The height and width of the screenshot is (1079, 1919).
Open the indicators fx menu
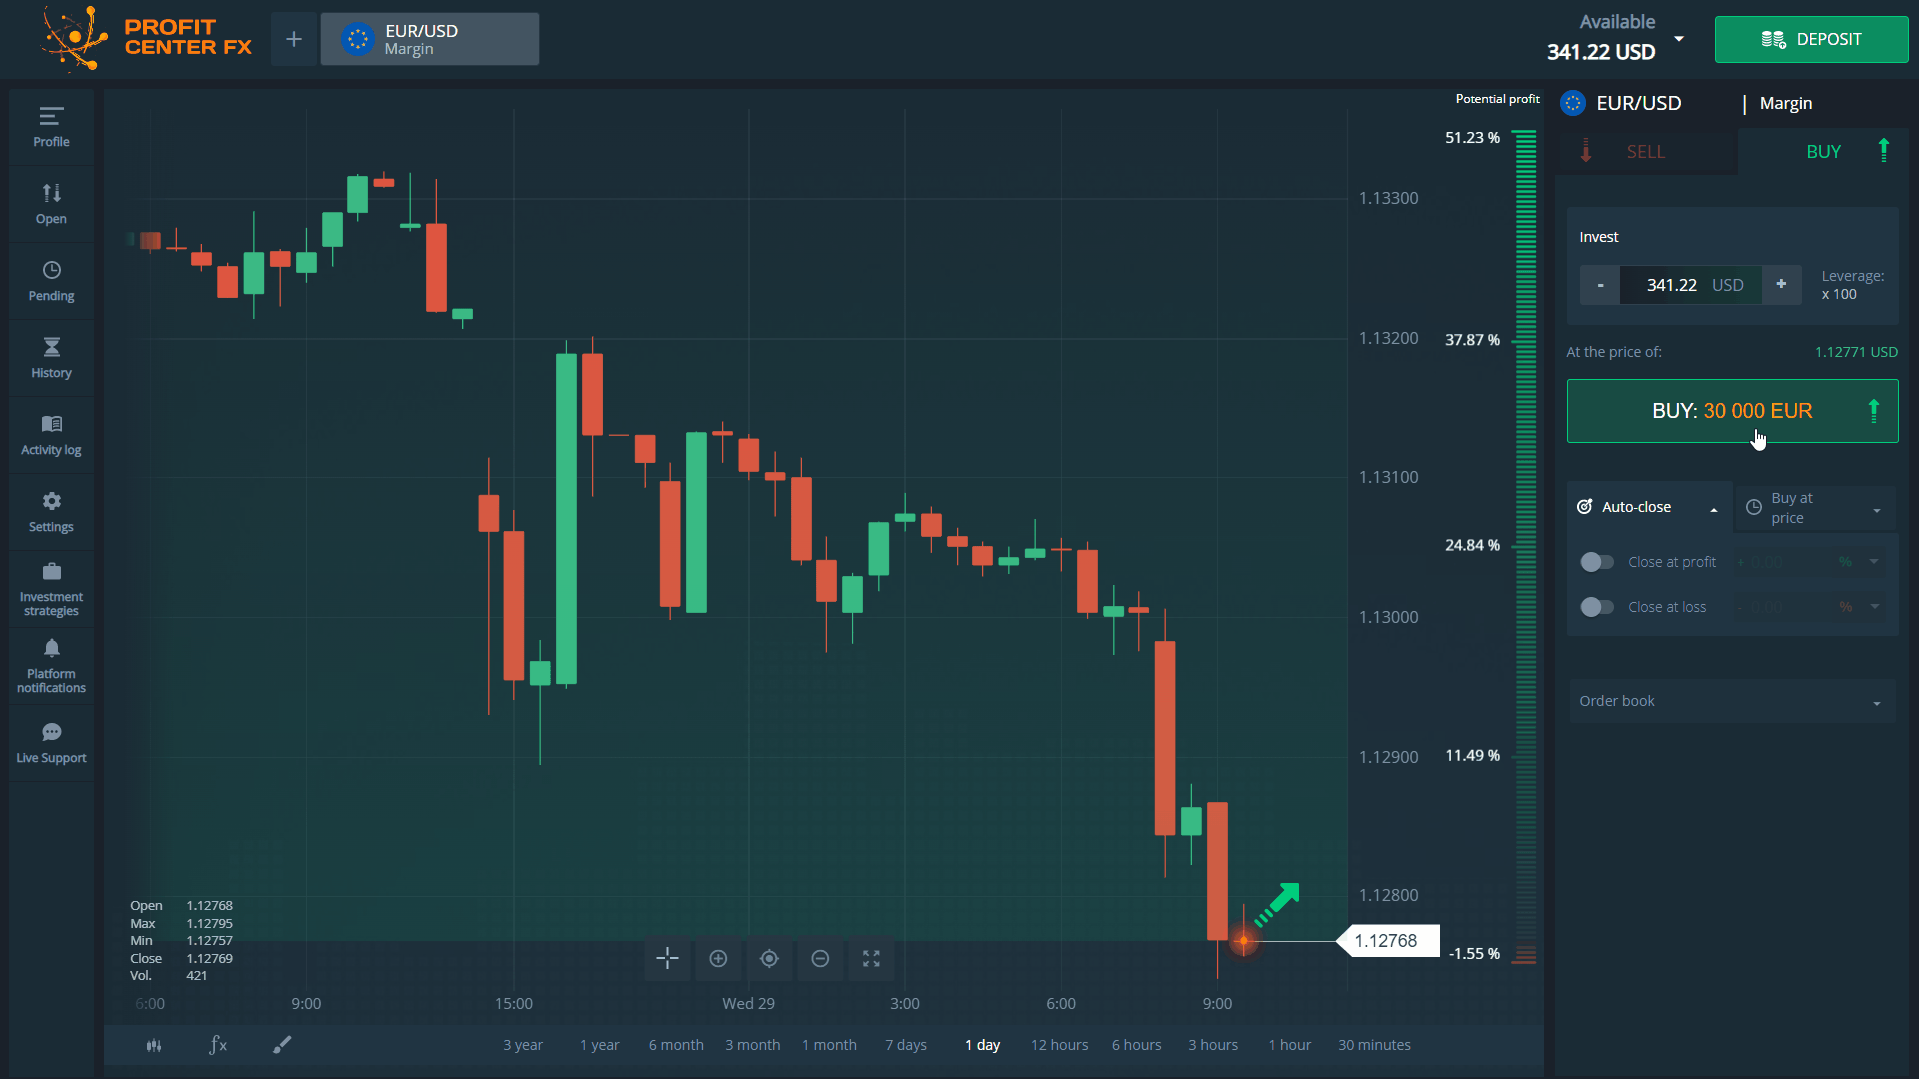[x=218, y=1045]
